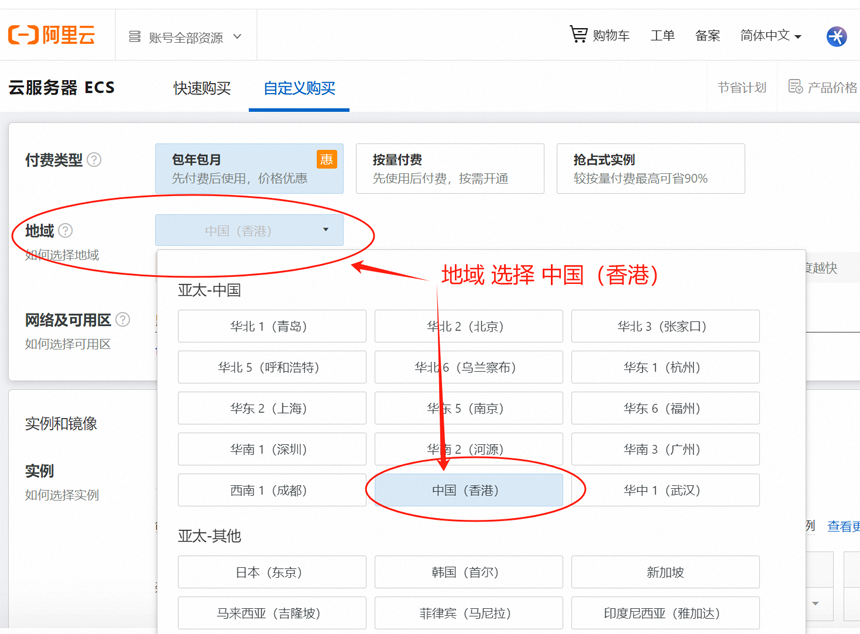
Task: Choose region 华南 1（深圳）
Action: 272,449
